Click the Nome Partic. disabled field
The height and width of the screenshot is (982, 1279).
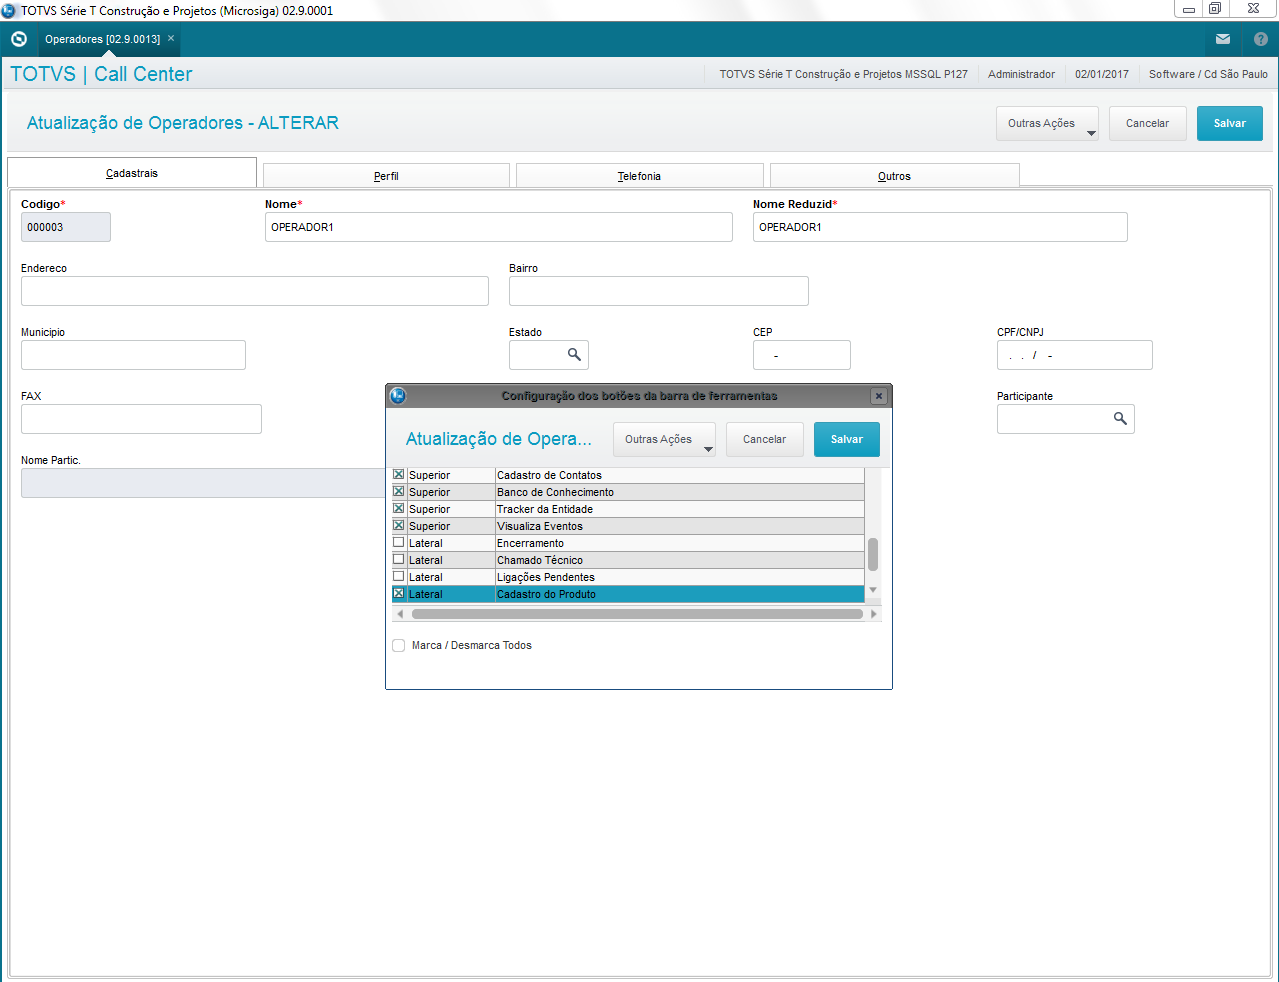coord(203,483)
